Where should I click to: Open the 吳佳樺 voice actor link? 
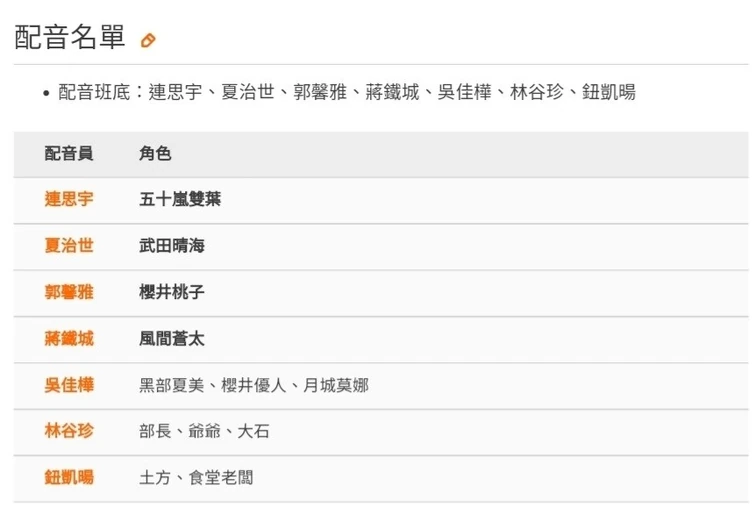(69, 384)
